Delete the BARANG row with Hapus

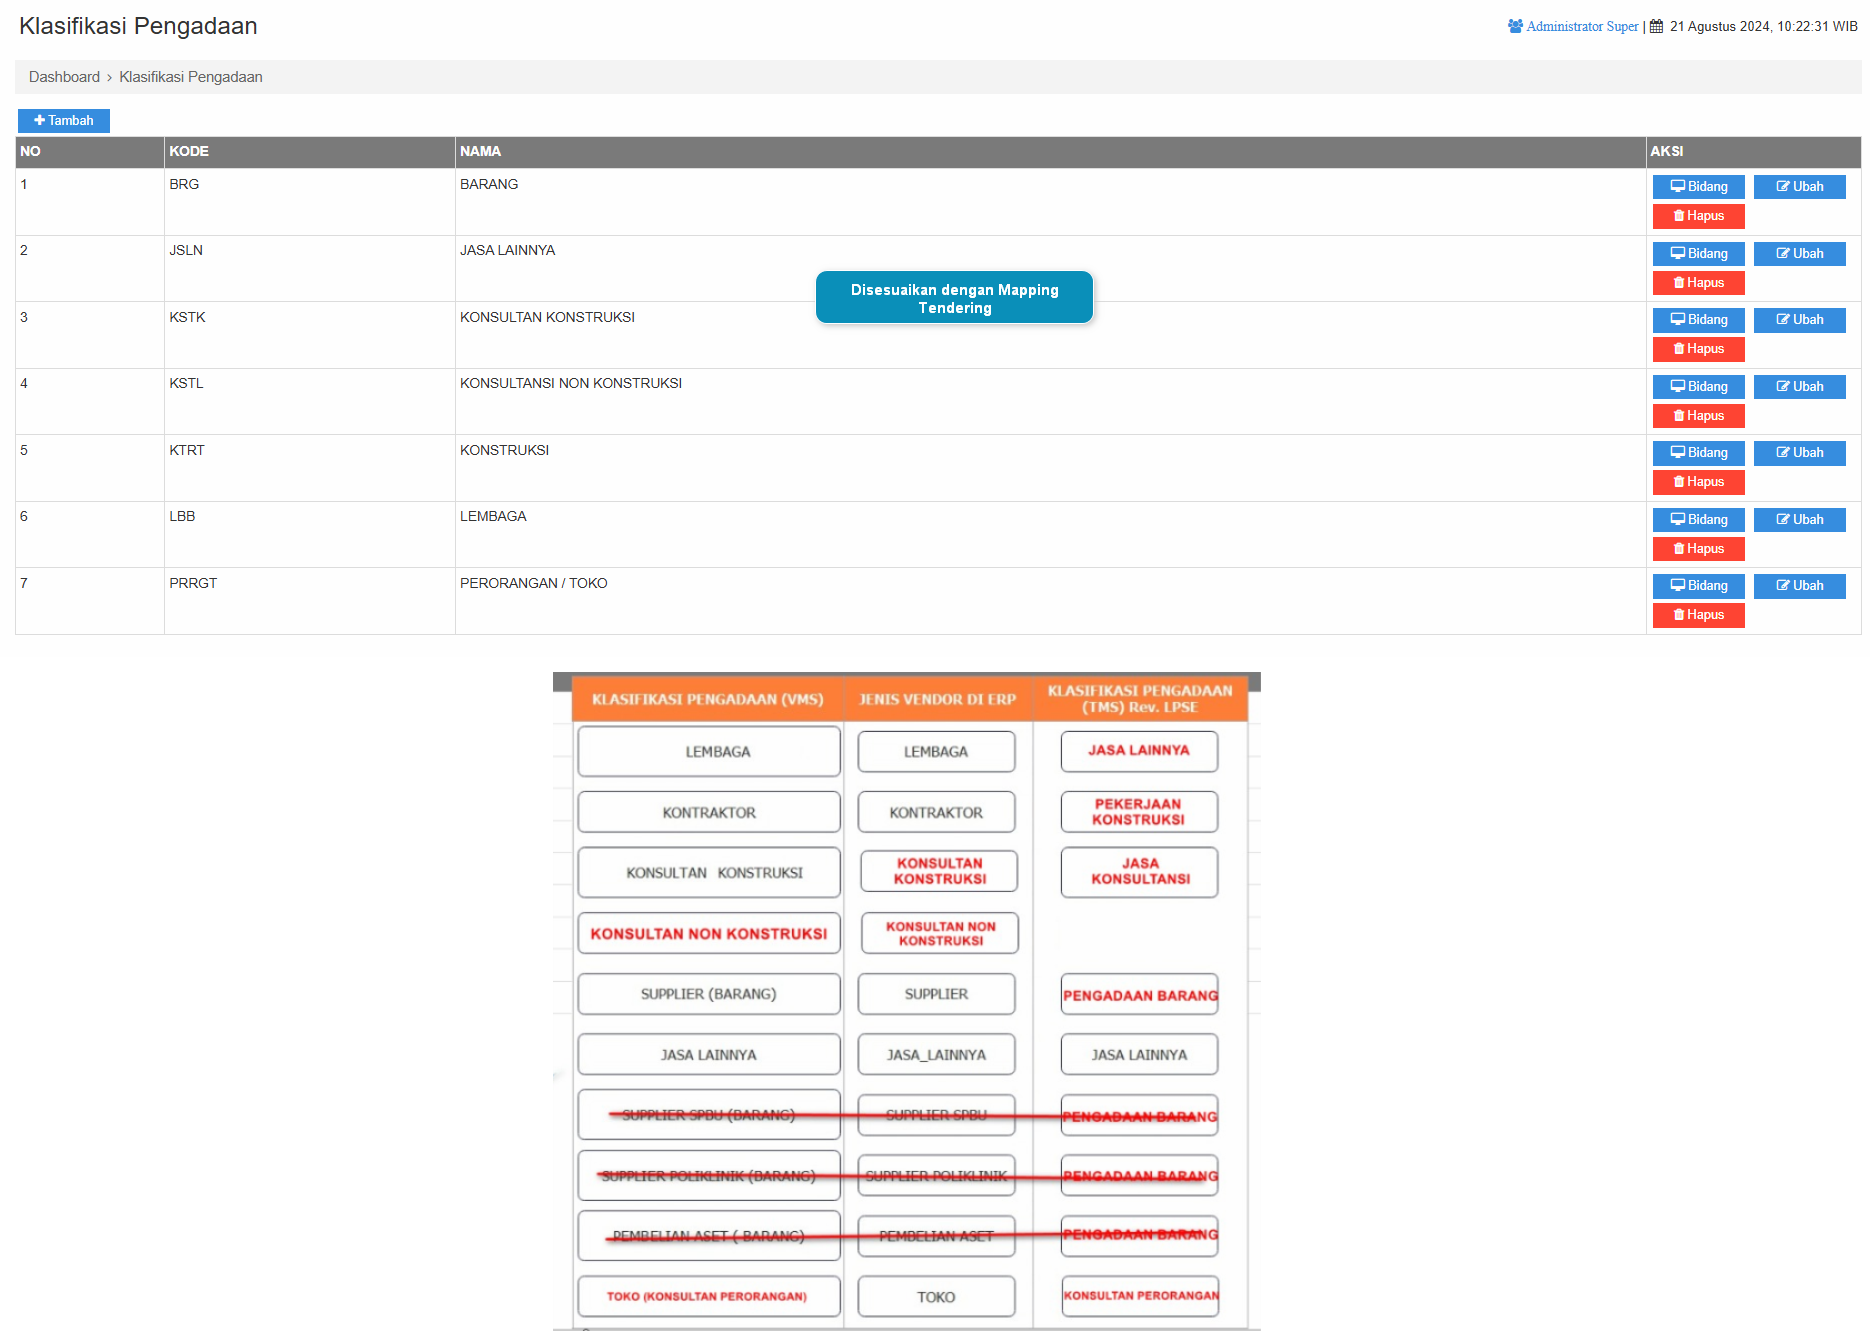1698,216
